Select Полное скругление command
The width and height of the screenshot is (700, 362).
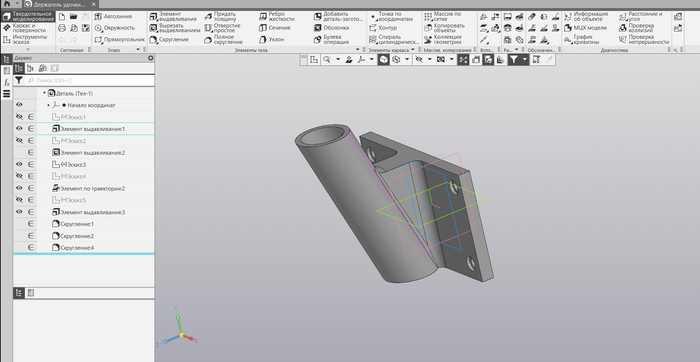pyautogui.click(x=223, y=39)
